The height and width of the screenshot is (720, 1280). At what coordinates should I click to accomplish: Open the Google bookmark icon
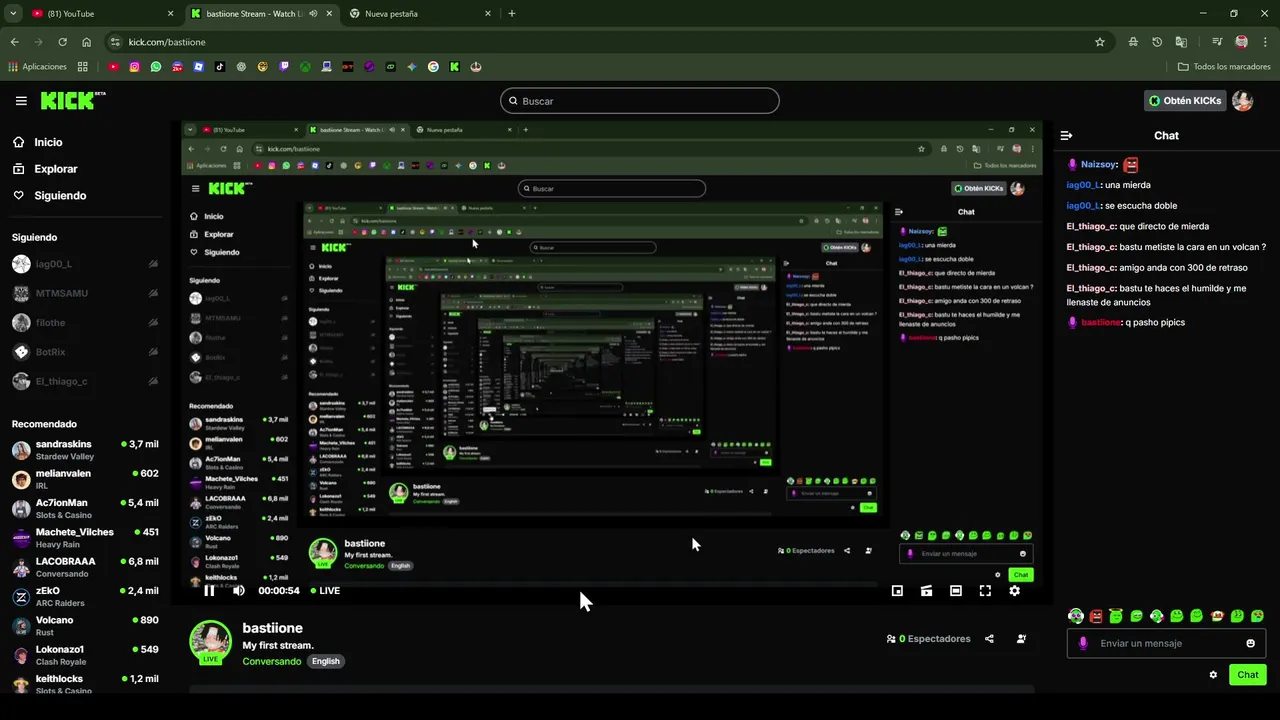click(433, 67)
